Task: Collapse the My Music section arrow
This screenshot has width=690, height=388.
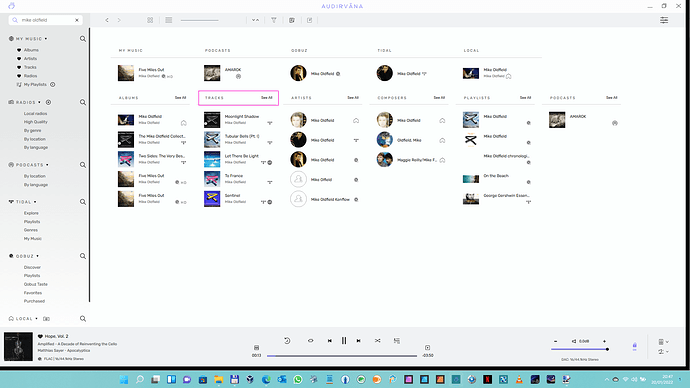Action: 46,39
